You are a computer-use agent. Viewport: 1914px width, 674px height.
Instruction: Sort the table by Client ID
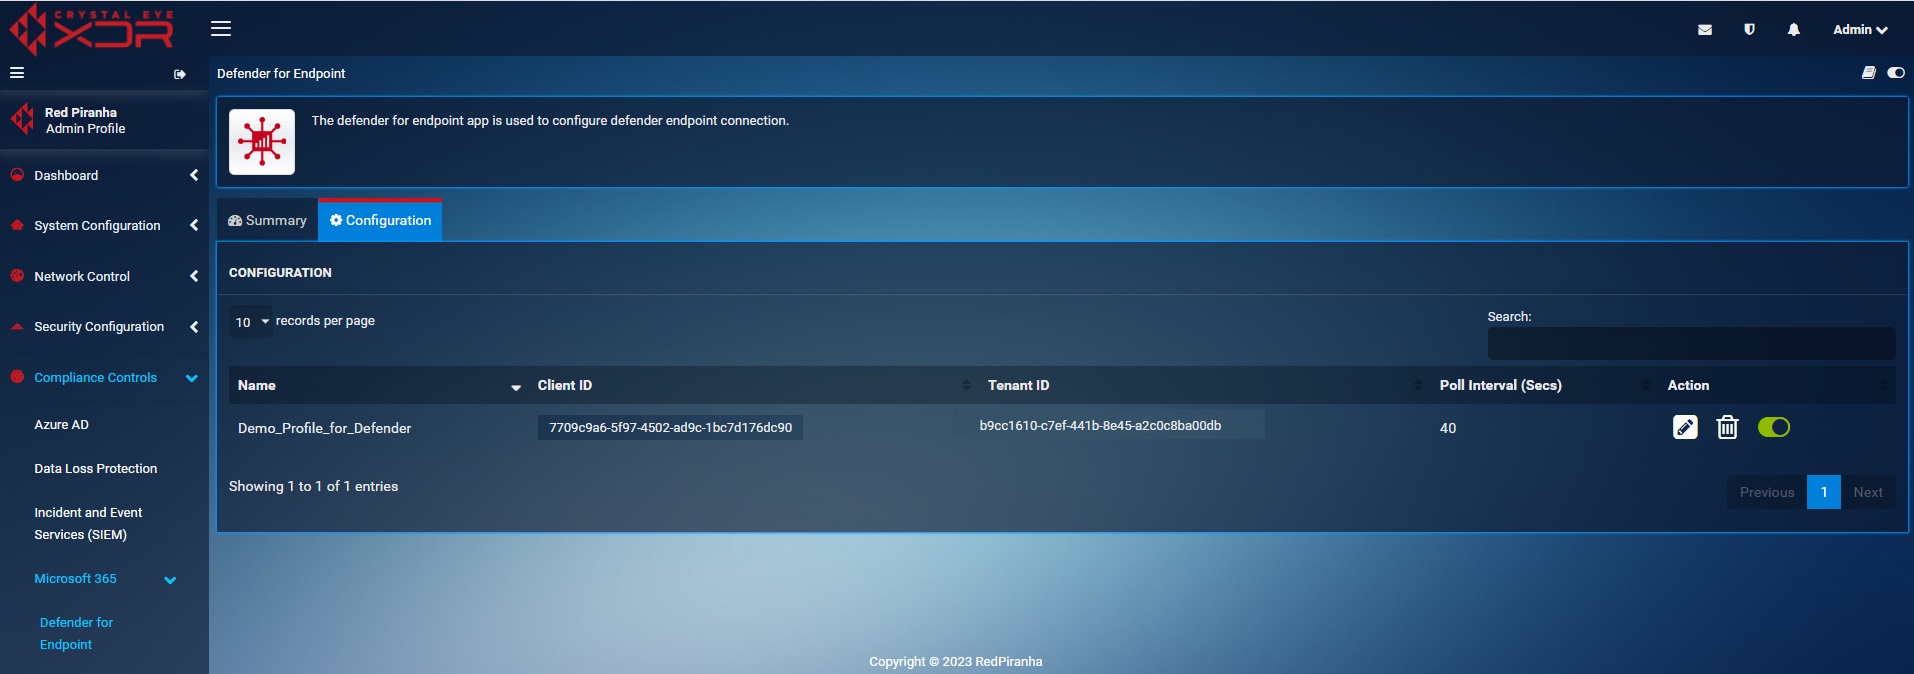click(x=754, y=386)
